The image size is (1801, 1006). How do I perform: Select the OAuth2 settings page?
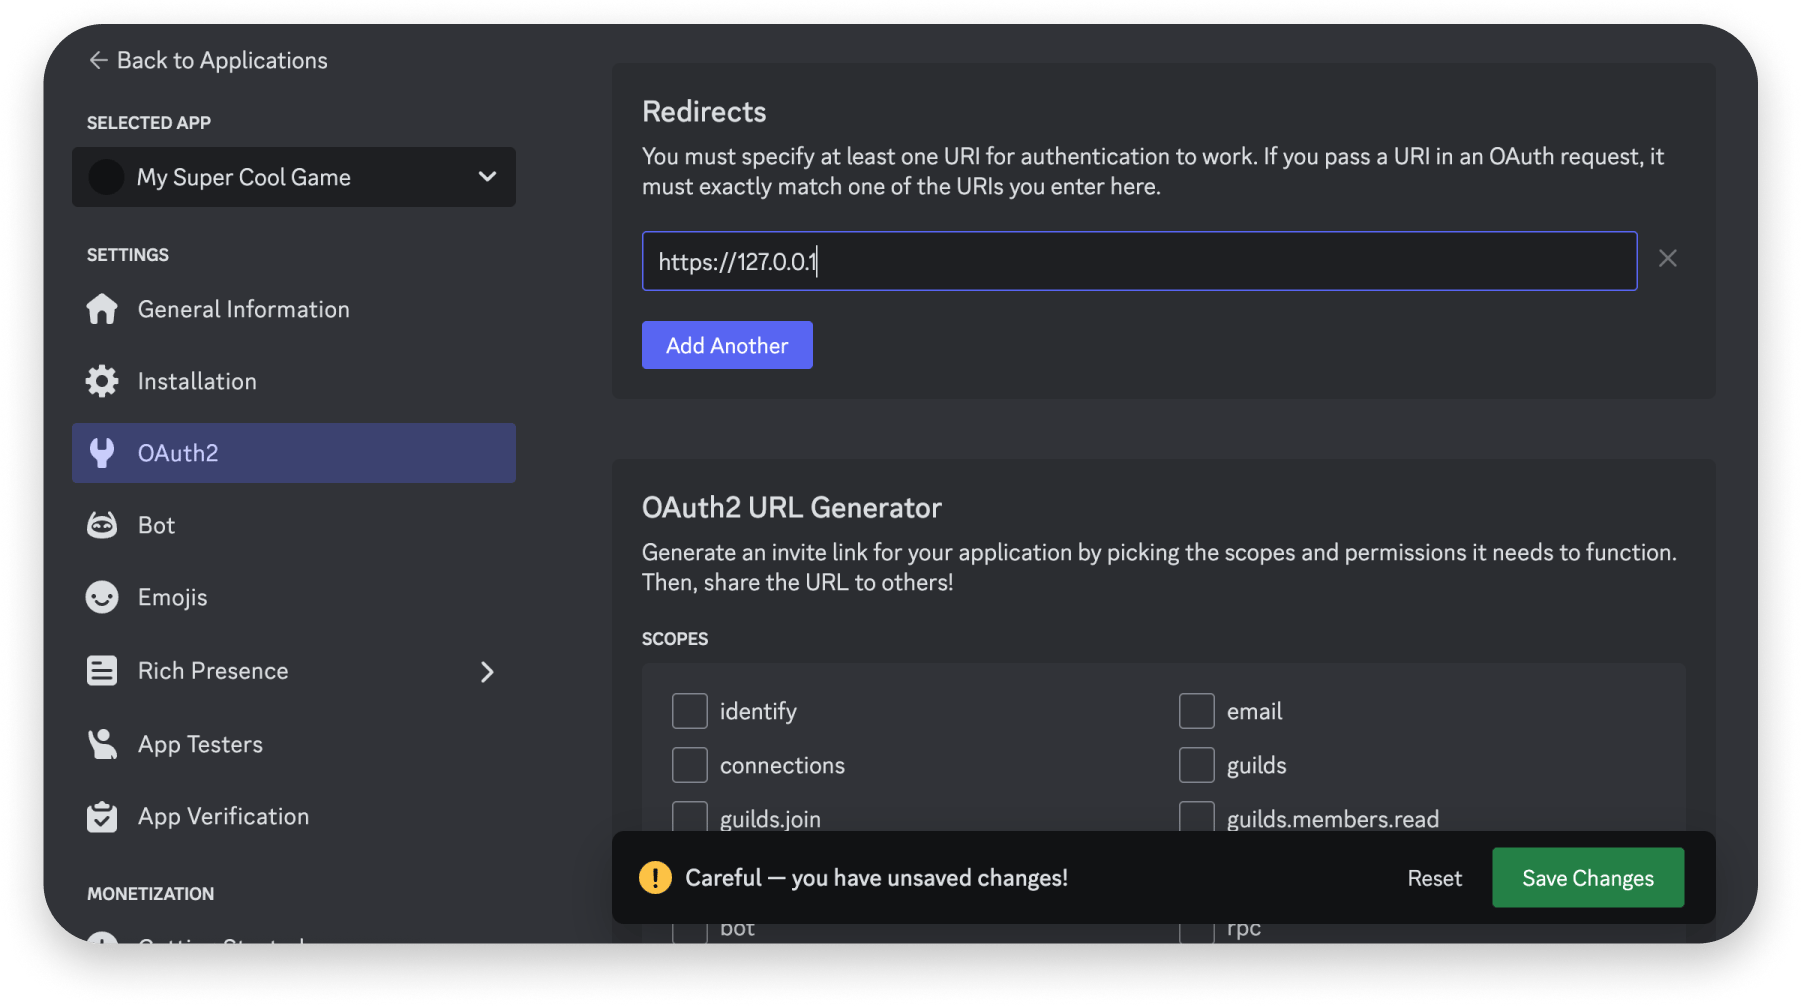[x=294, y=453]
